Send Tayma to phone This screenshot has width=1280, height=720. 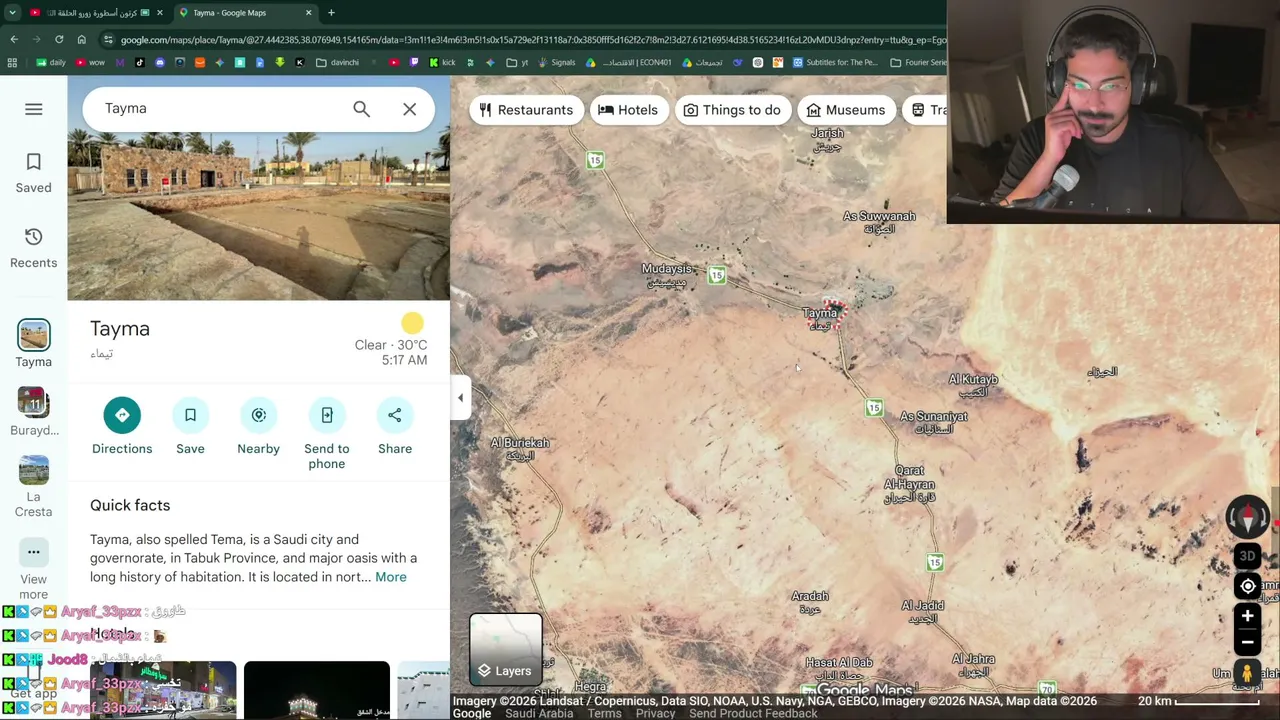point(327,434)
